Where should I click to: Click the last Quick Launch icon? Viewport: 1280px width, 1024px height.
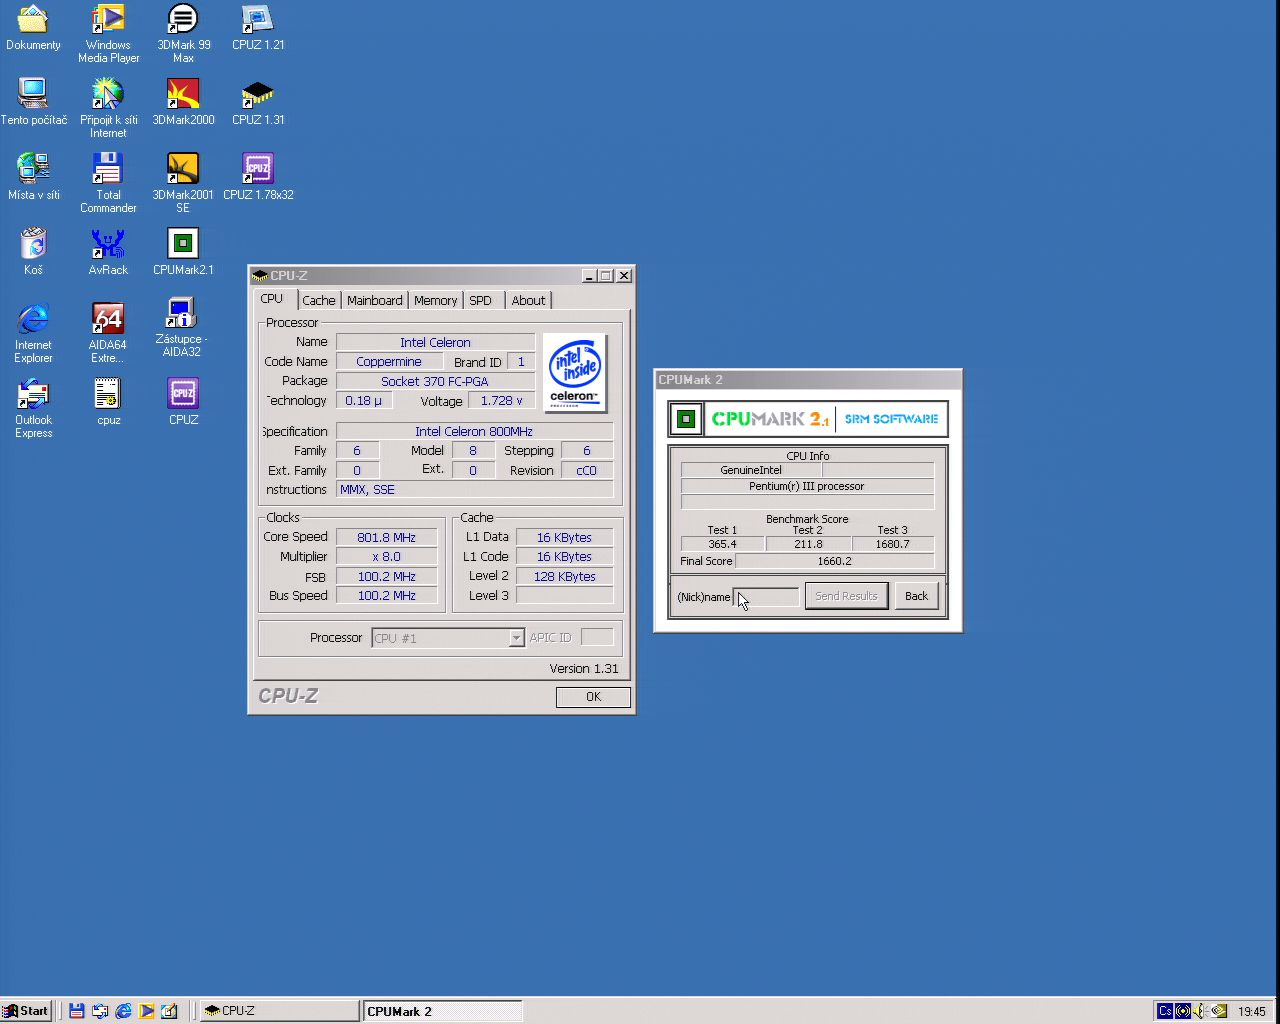169,1011
